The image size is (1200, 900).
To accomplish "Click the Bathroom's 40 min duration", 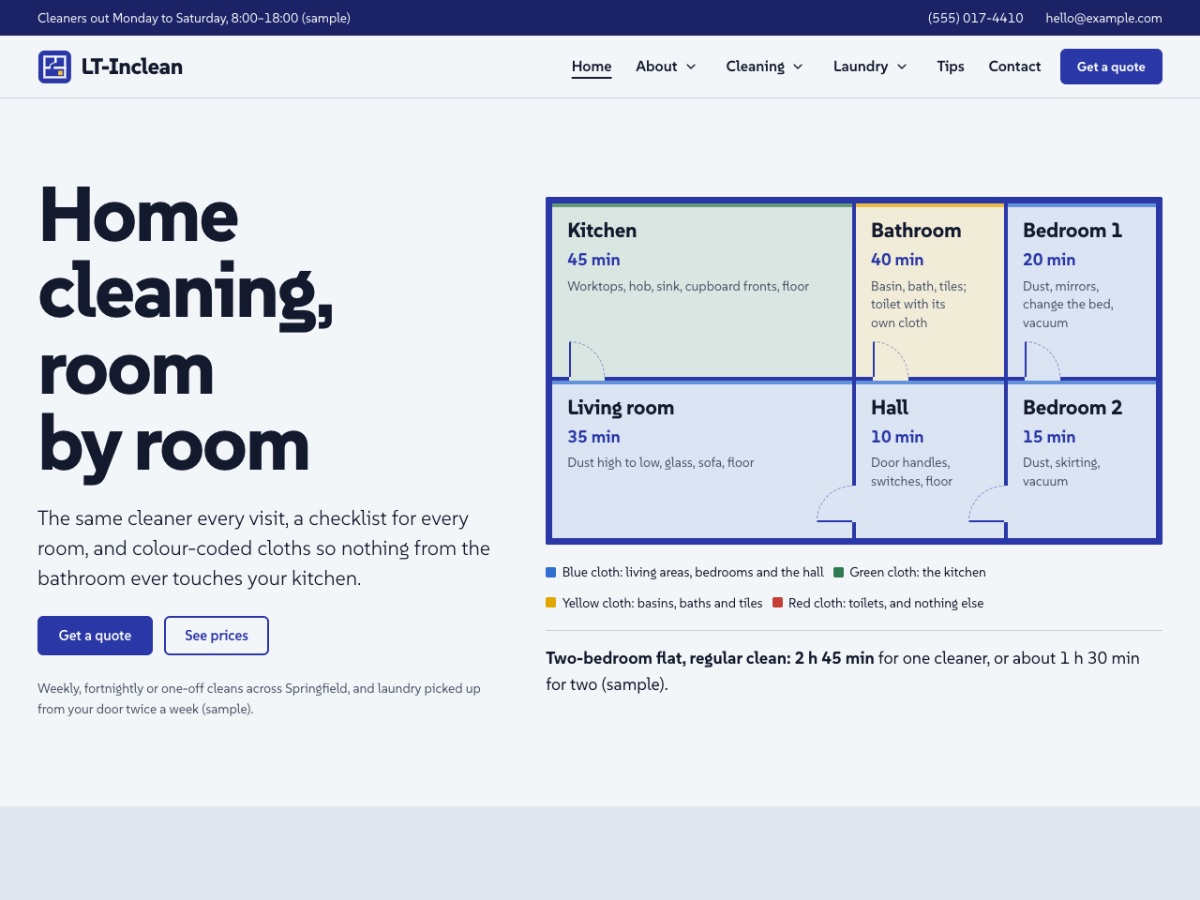I will click(897, 260).
